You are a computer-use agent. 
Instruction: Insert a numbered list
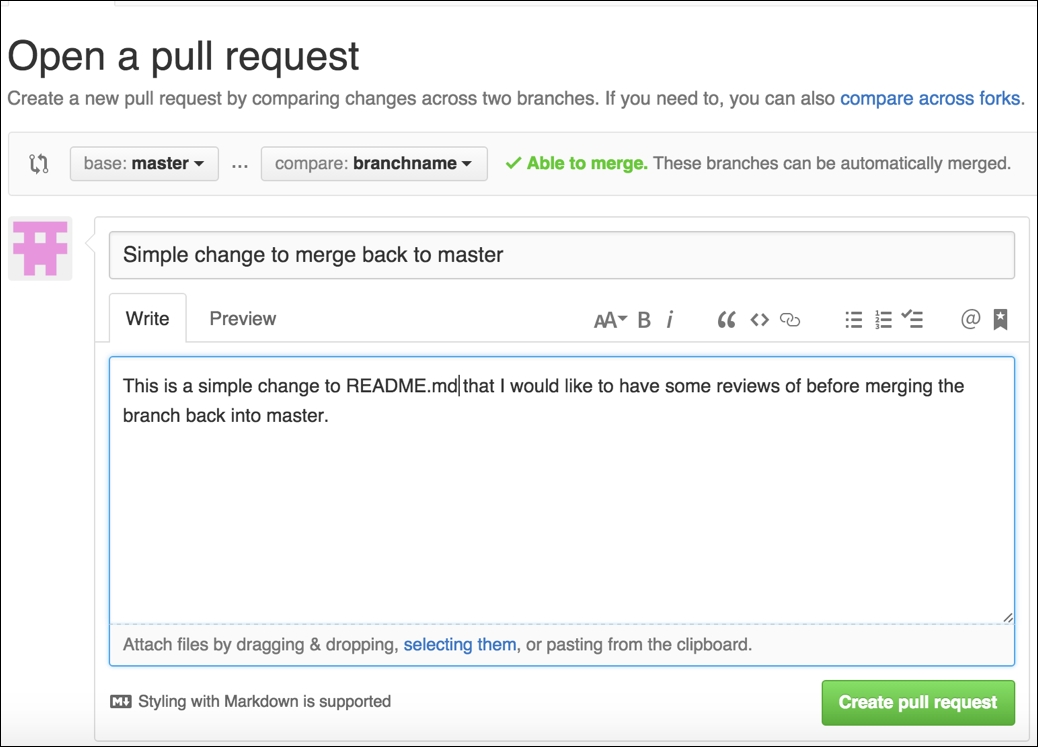[882, 320]
